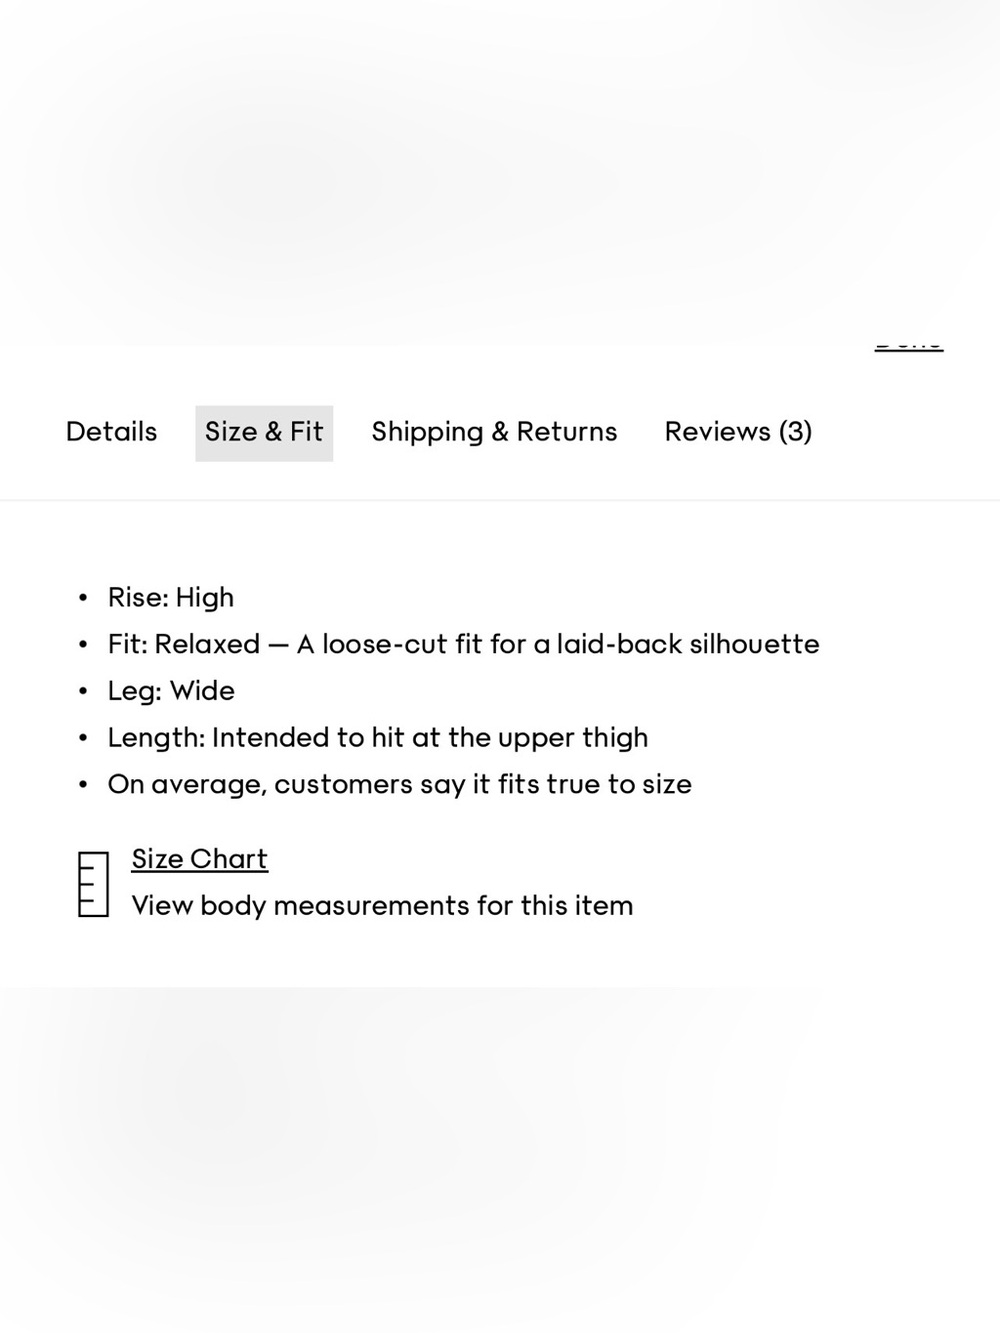Click the 'Length: Intended to hit' line
This screenshot has height=1333, width=1000.
378,738
